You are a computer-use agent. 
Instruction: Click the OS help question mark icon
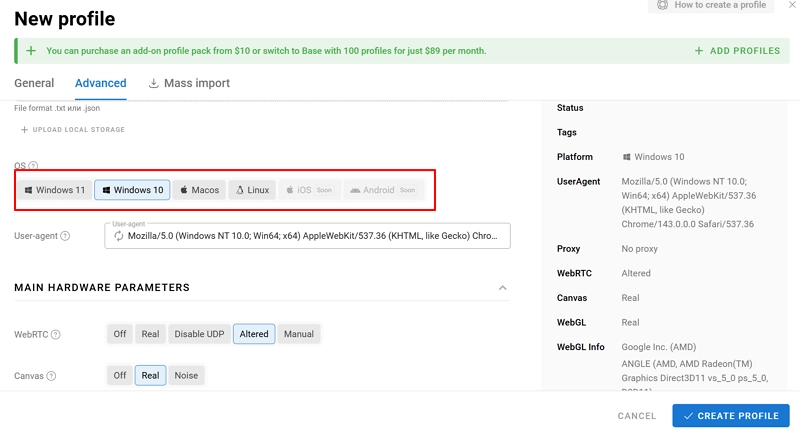[33, 166]
